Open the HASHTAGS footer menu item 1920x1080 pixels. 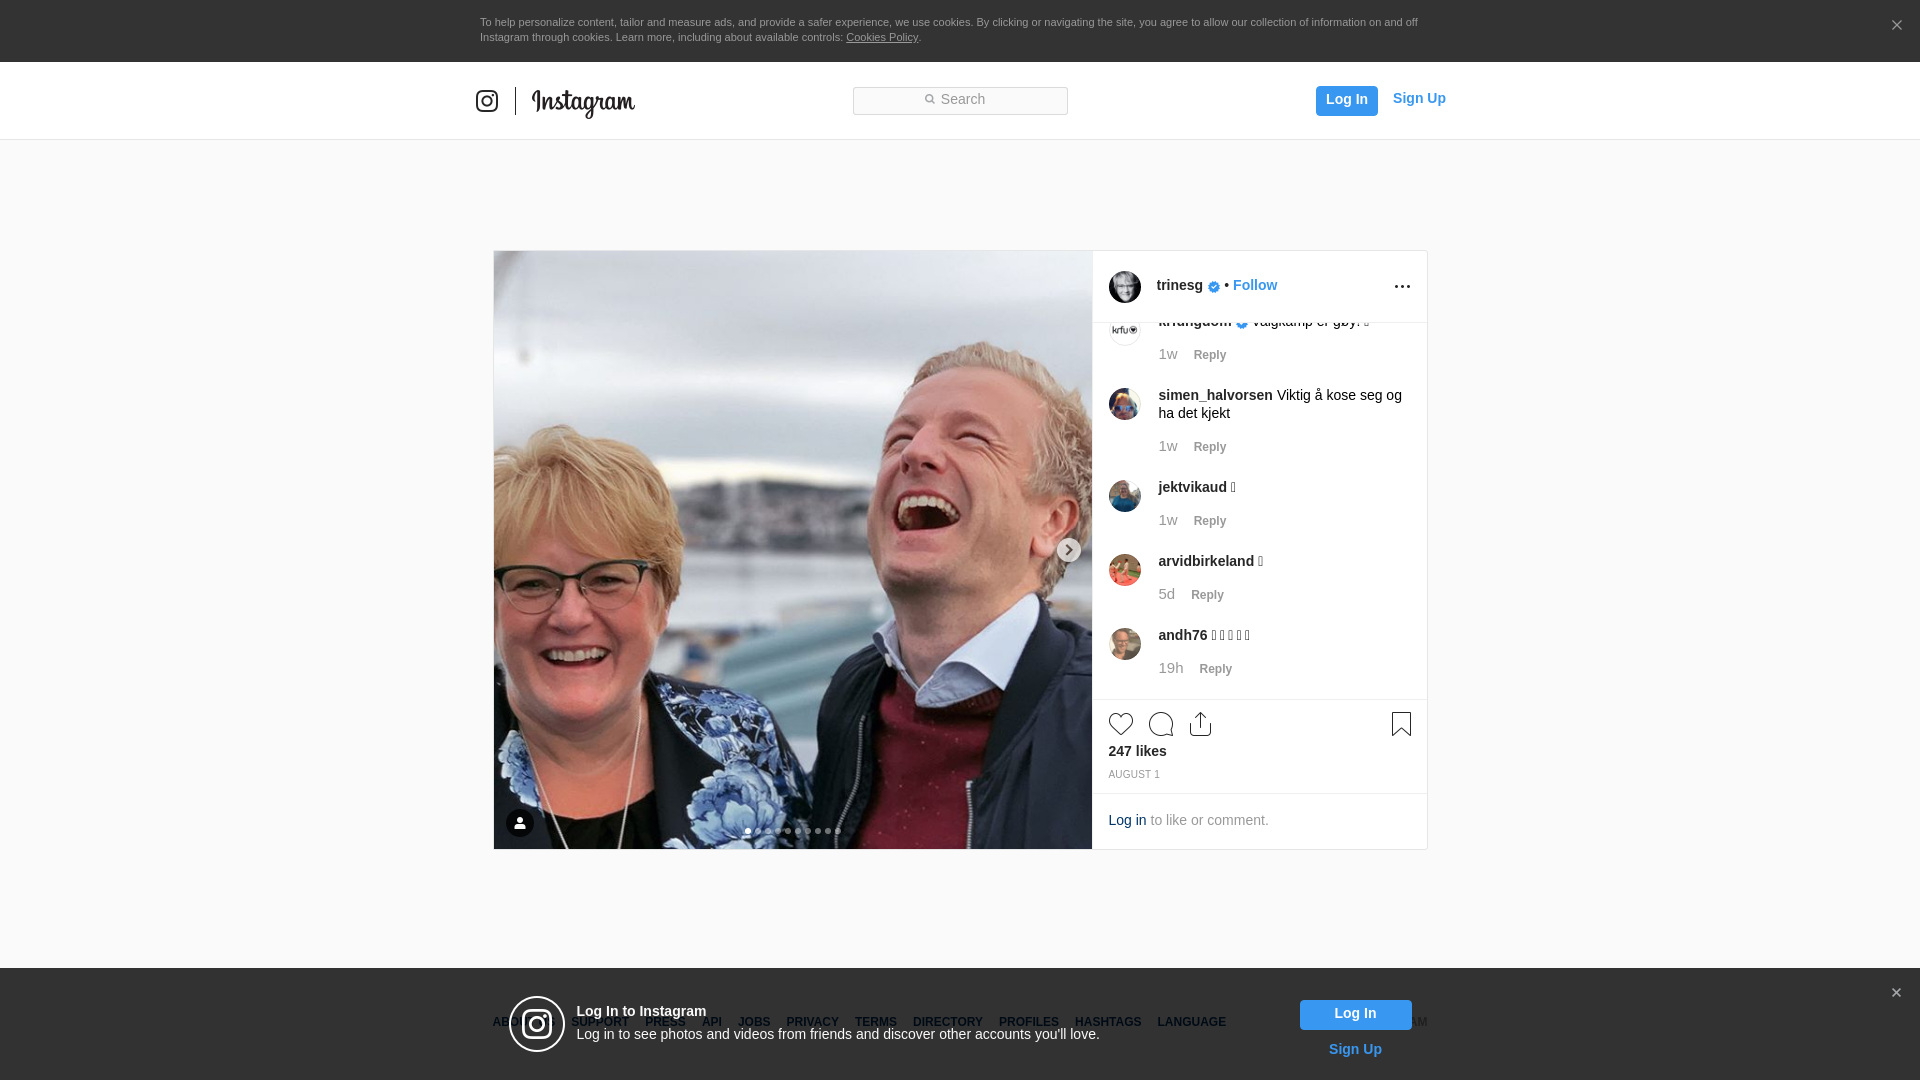pos(1107,1022)
